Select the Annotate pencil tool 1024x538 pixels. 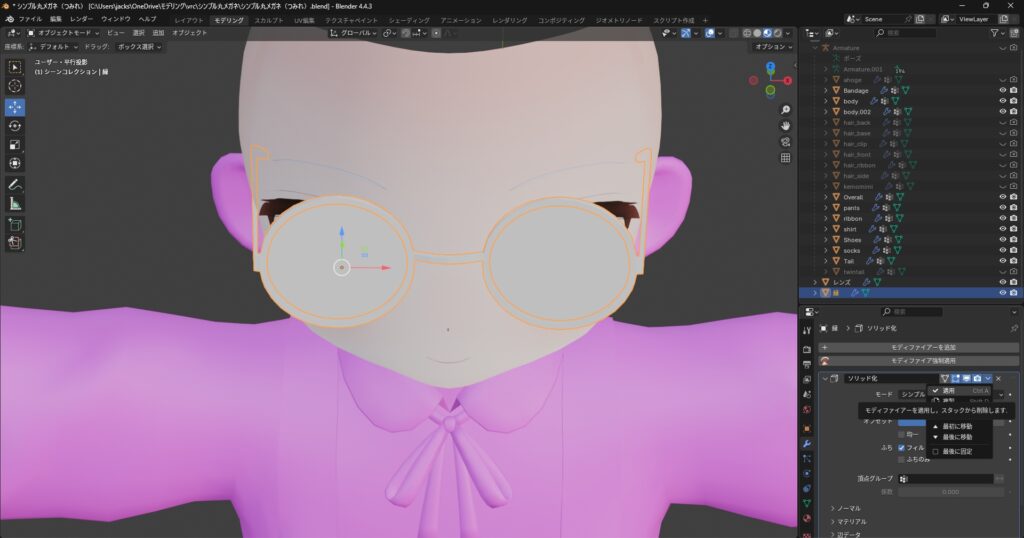coord(14,185)
